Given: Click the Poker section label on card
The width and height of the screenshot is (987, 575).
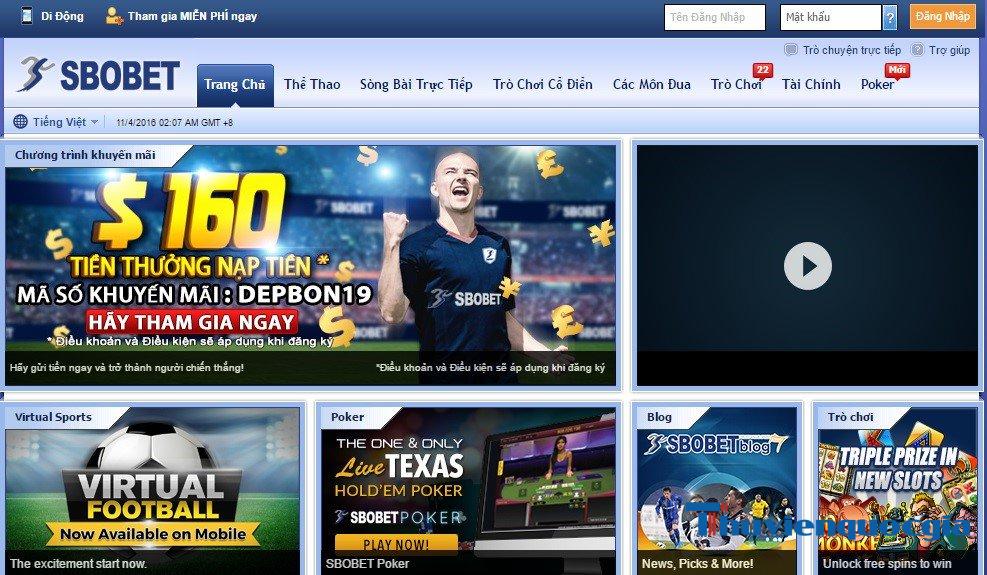Looking at the screenshot, I should pyautogui.click(x=347, y=417).
